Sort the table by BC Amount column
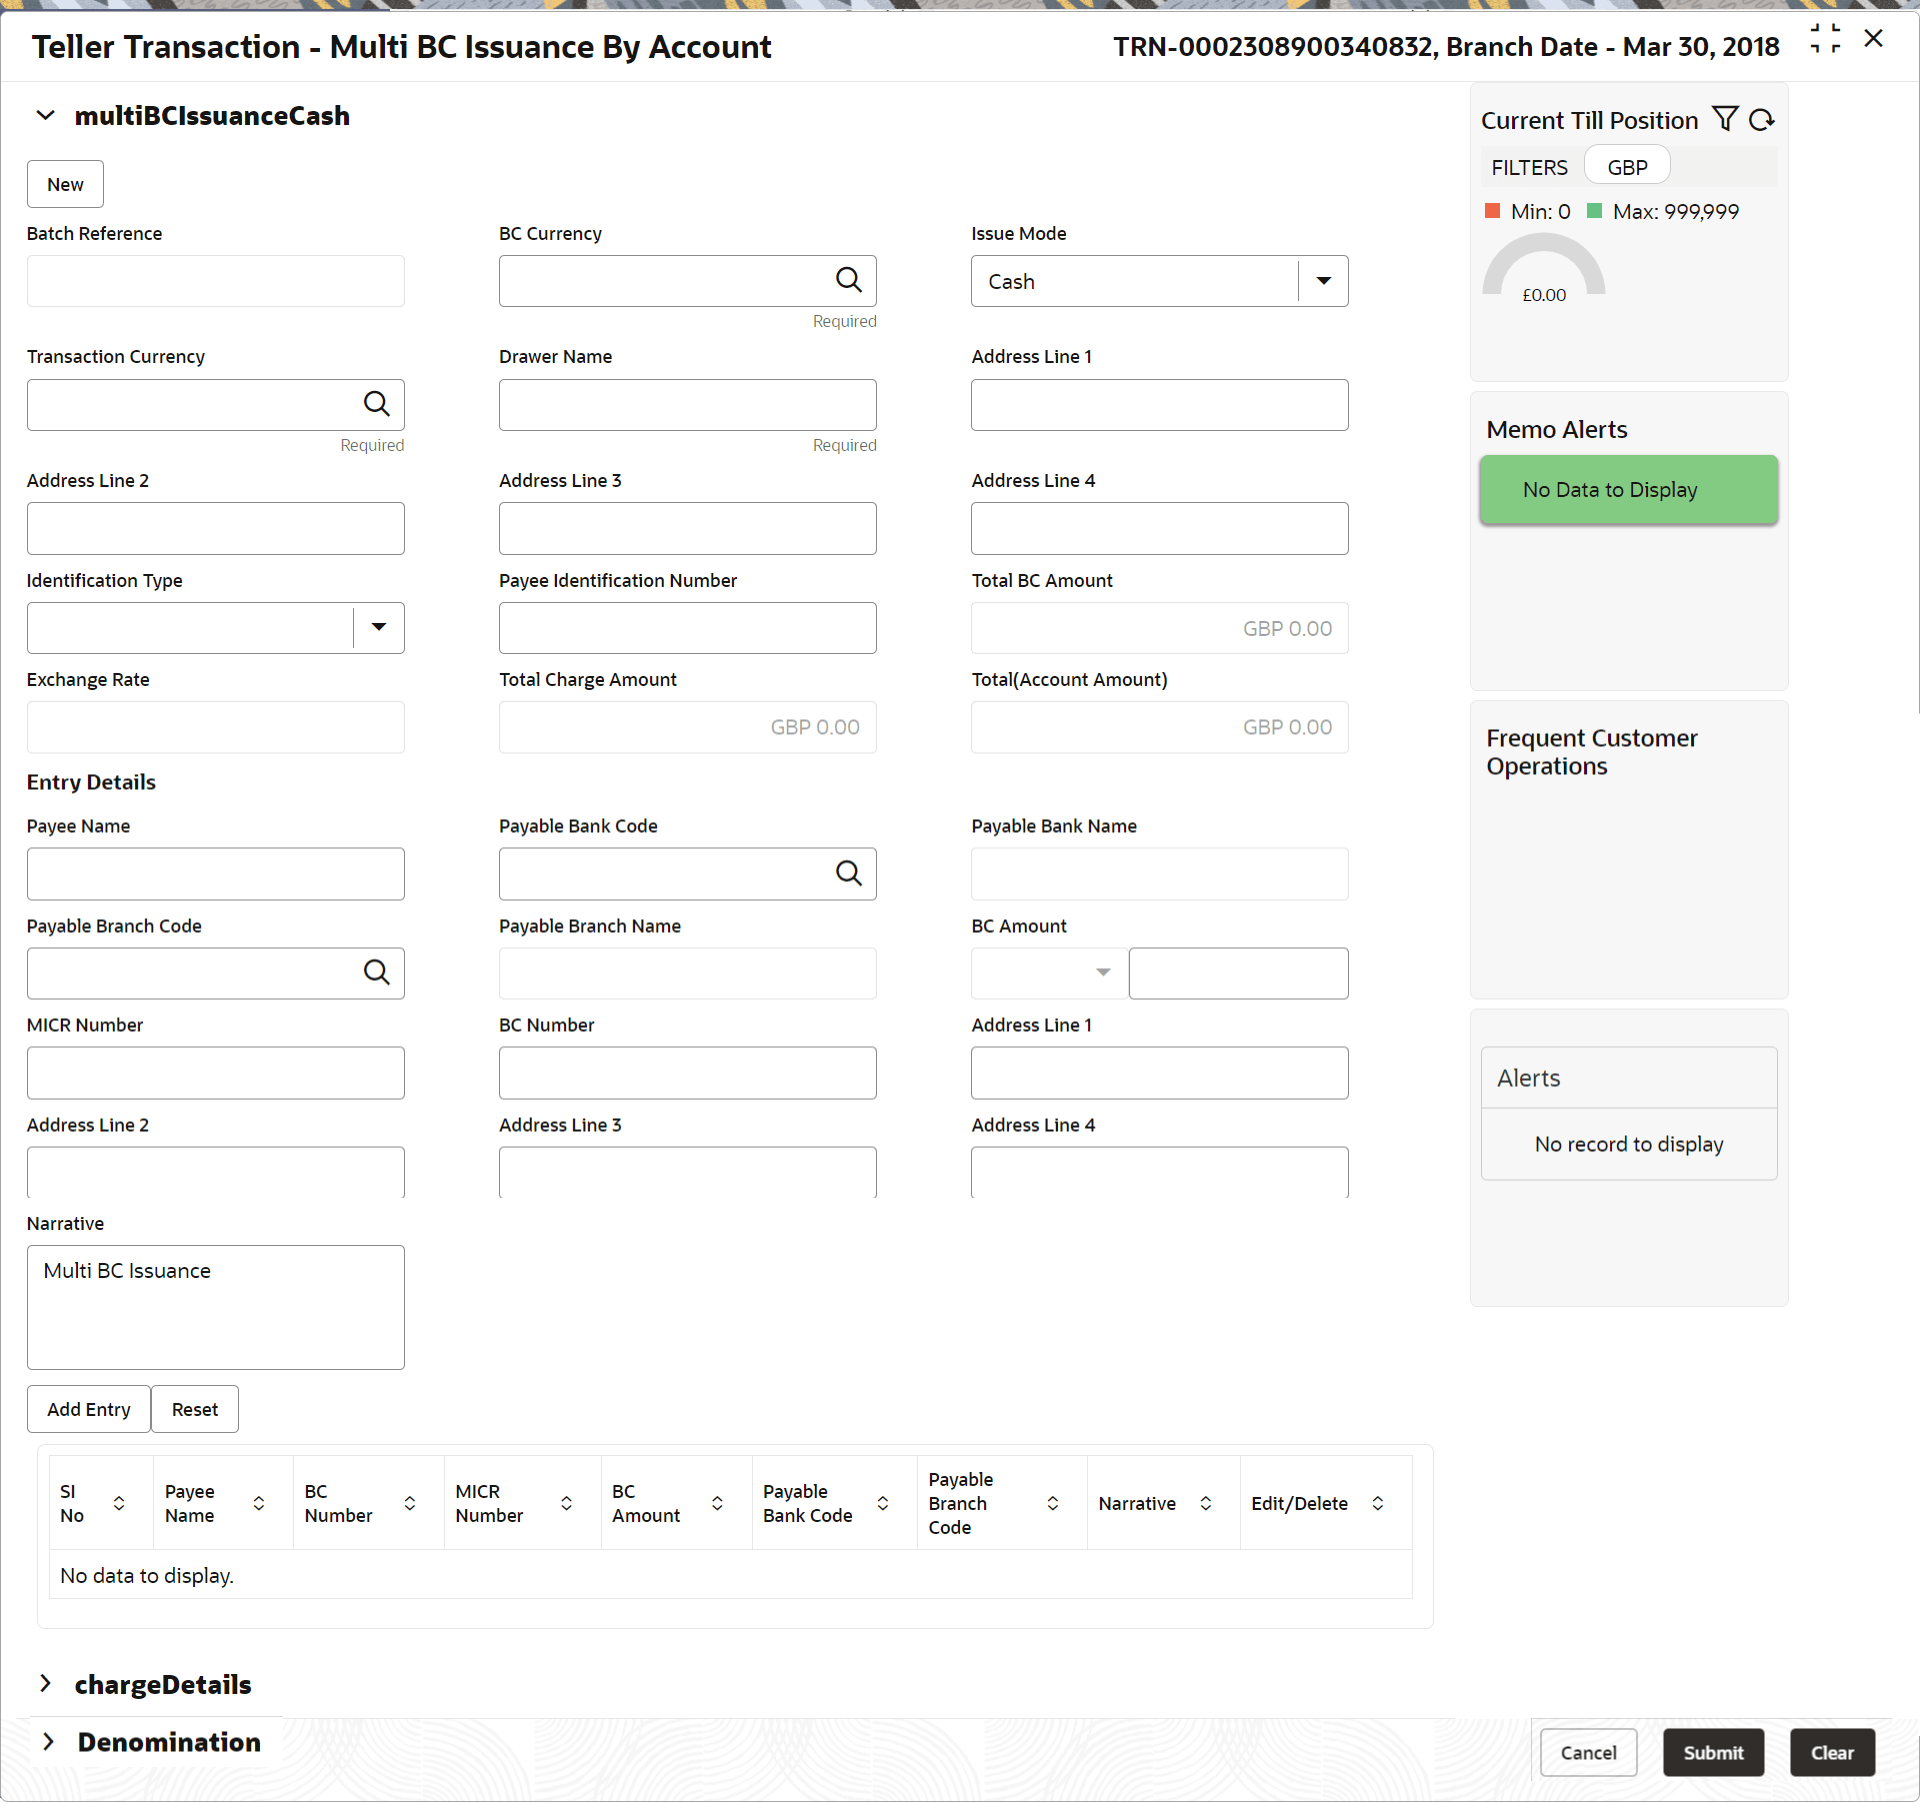This screenshot has width=1920, height=1804. click(717, 1504)
